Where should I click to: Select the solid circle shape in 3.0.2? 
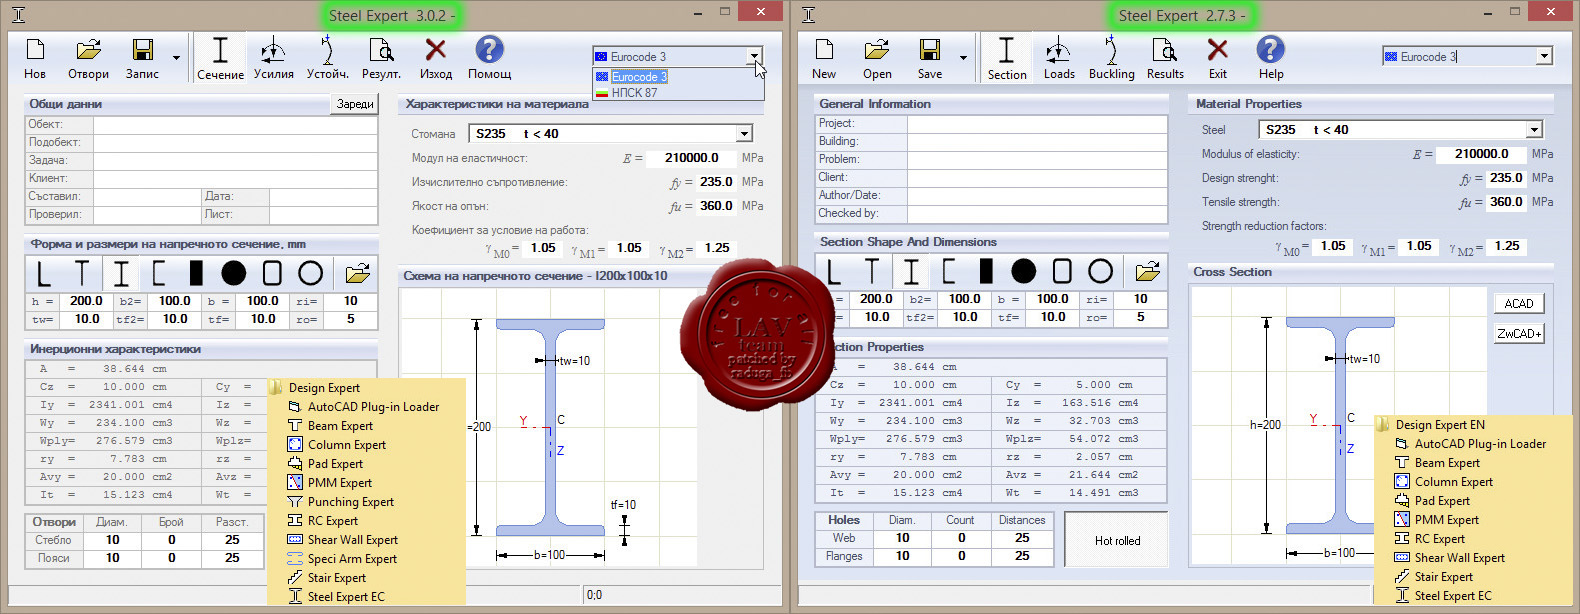(234, 273)
